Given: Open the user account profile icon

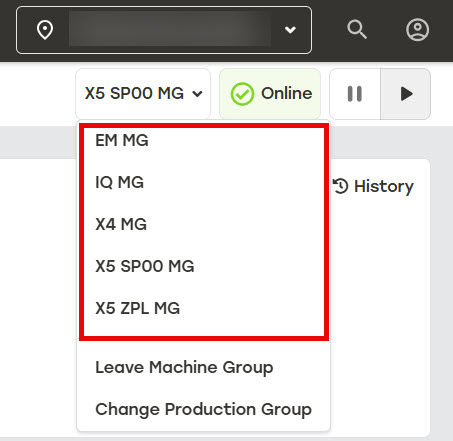Looking at the screenshot, I should coord(417,30).
